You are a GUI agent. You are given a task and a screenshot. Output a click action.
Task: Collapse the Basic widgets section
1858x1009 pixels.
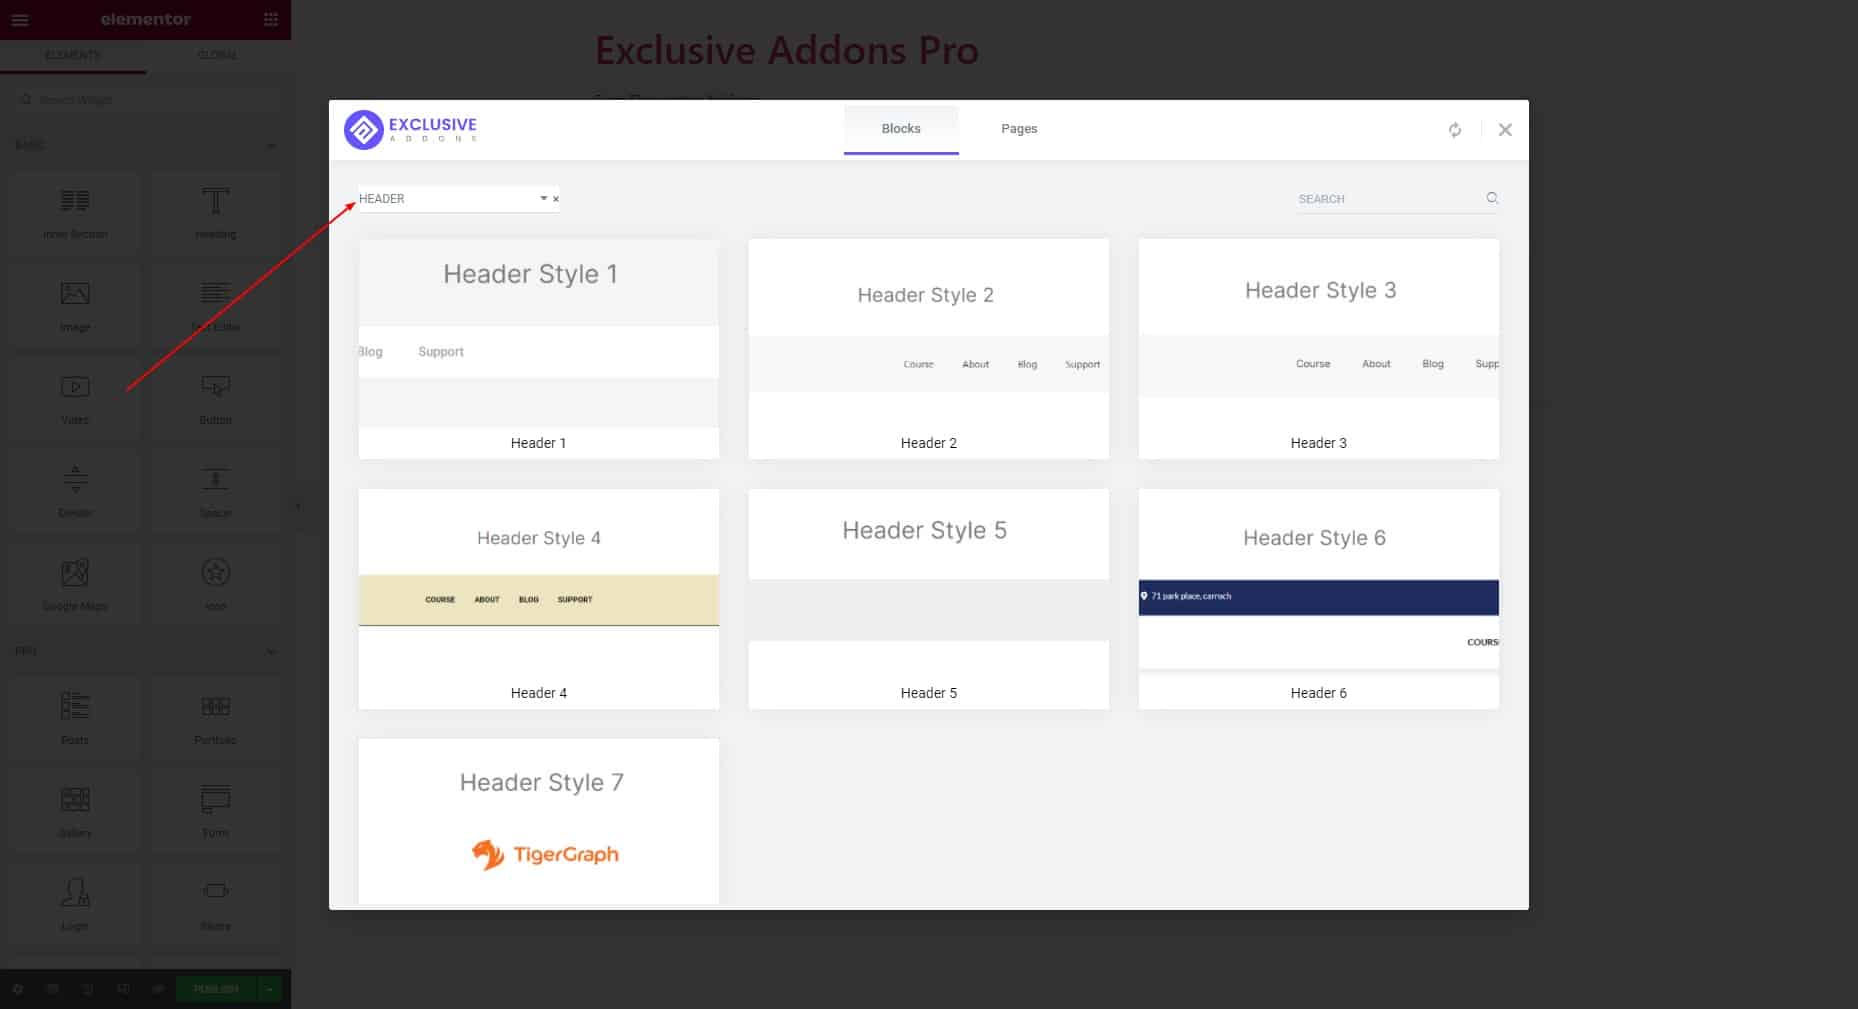tap(271, 146)
